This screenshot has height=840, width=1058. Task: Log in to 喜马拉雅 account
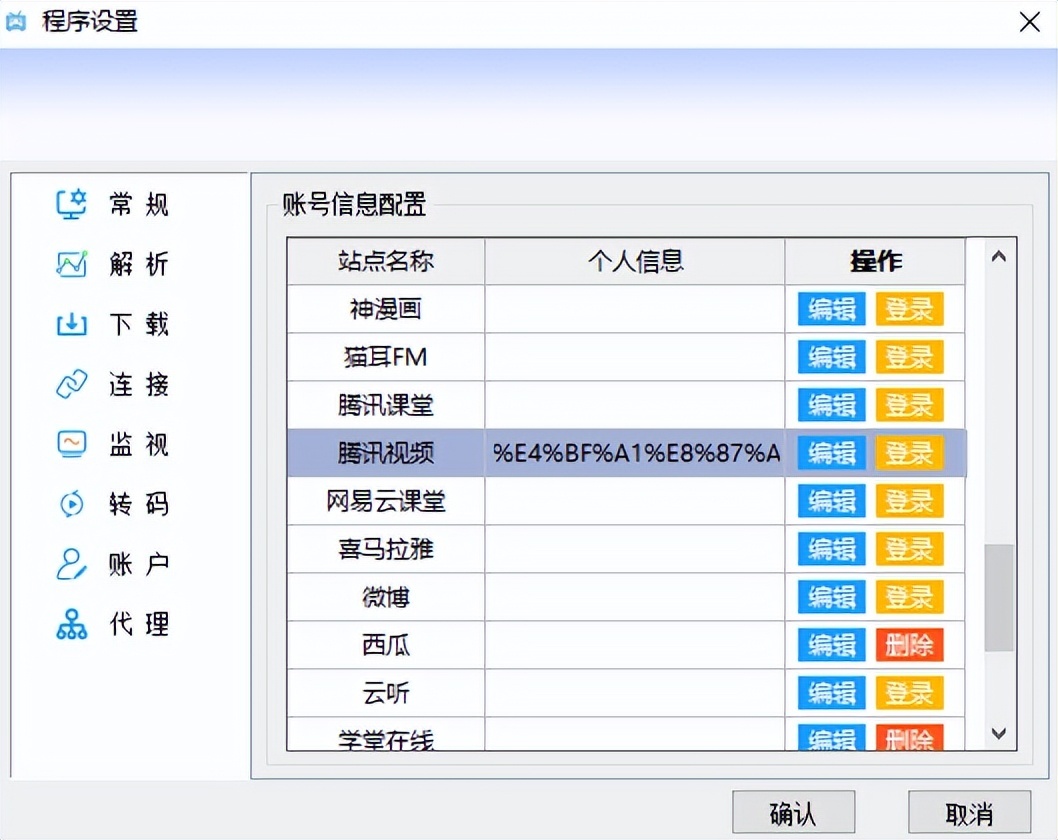tap(909, 549)
